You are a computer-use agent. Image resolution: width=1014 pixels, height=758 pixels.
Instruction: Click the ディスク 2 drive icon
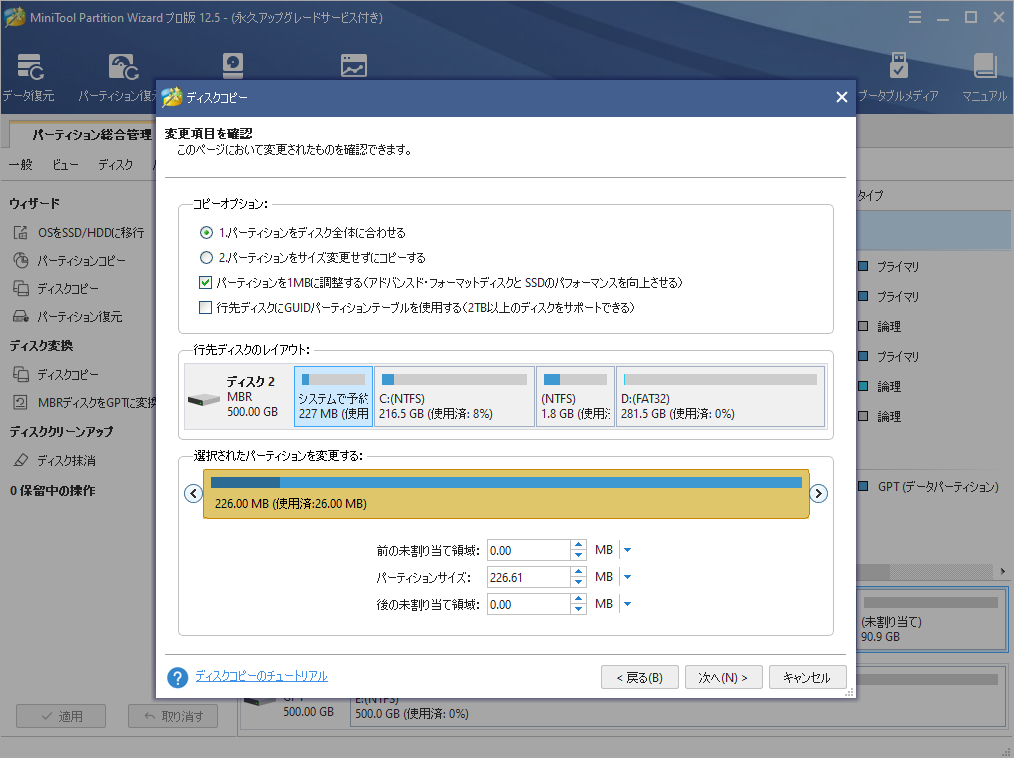(204, 400)
